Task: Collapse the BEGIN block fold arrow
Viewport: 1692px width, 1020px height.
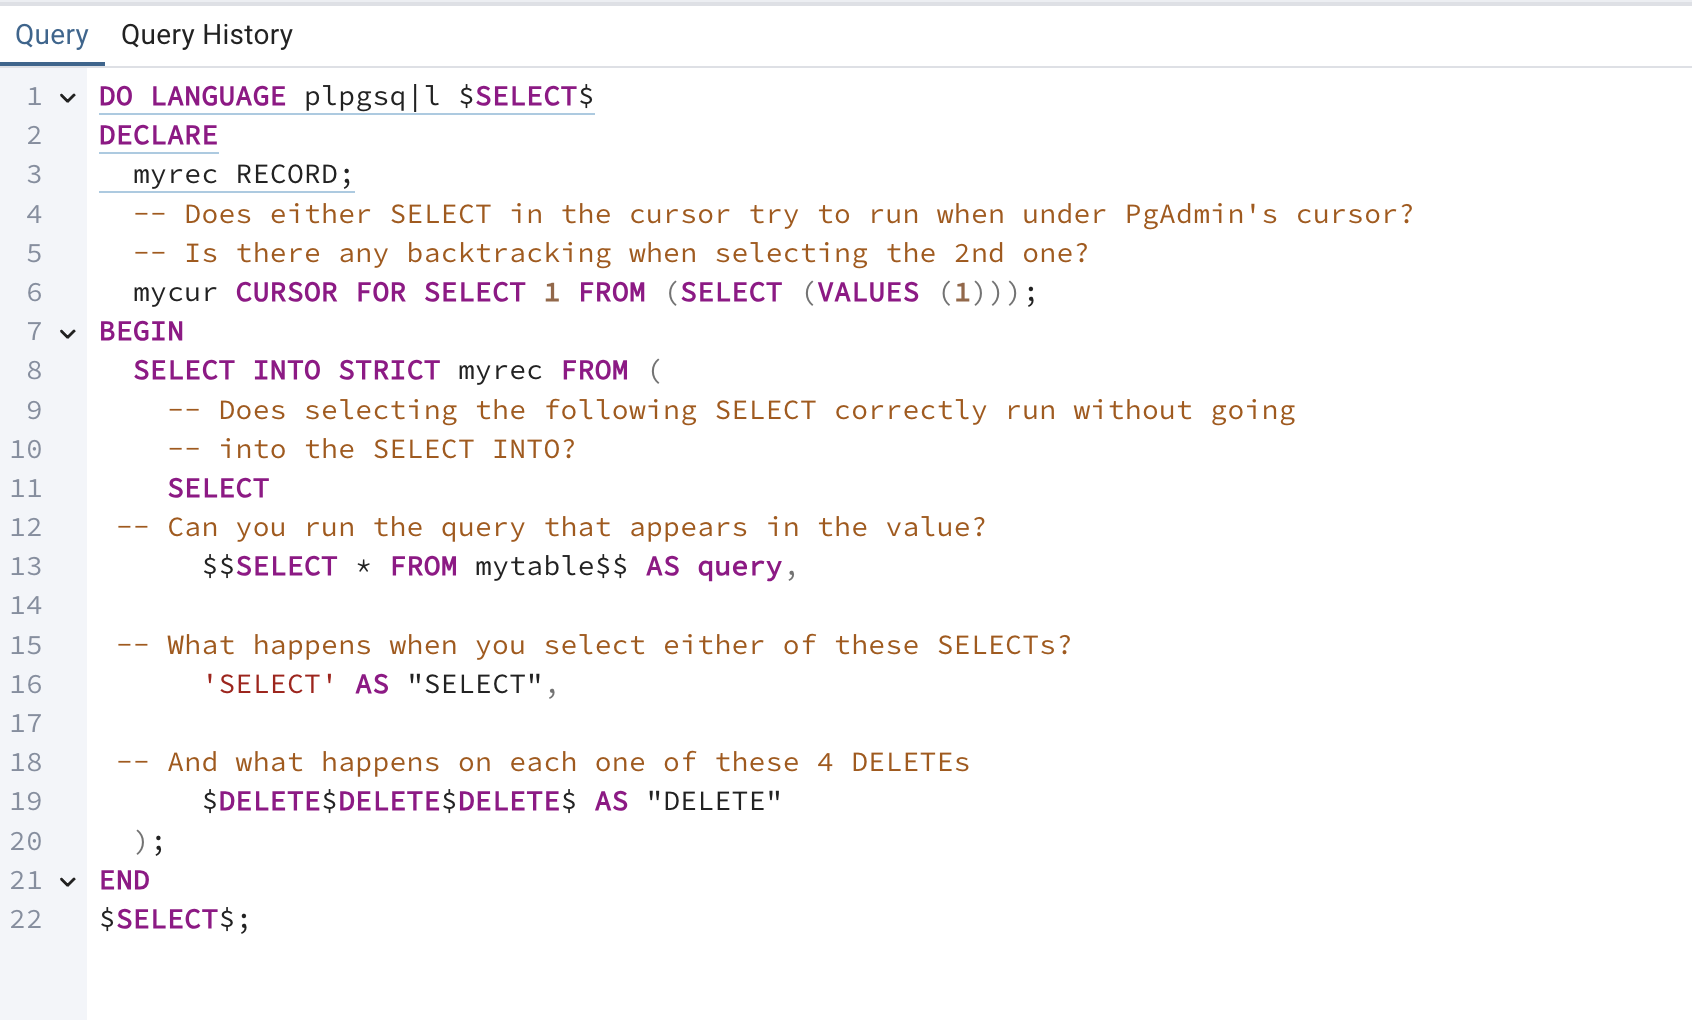Action: click(68, 333)
